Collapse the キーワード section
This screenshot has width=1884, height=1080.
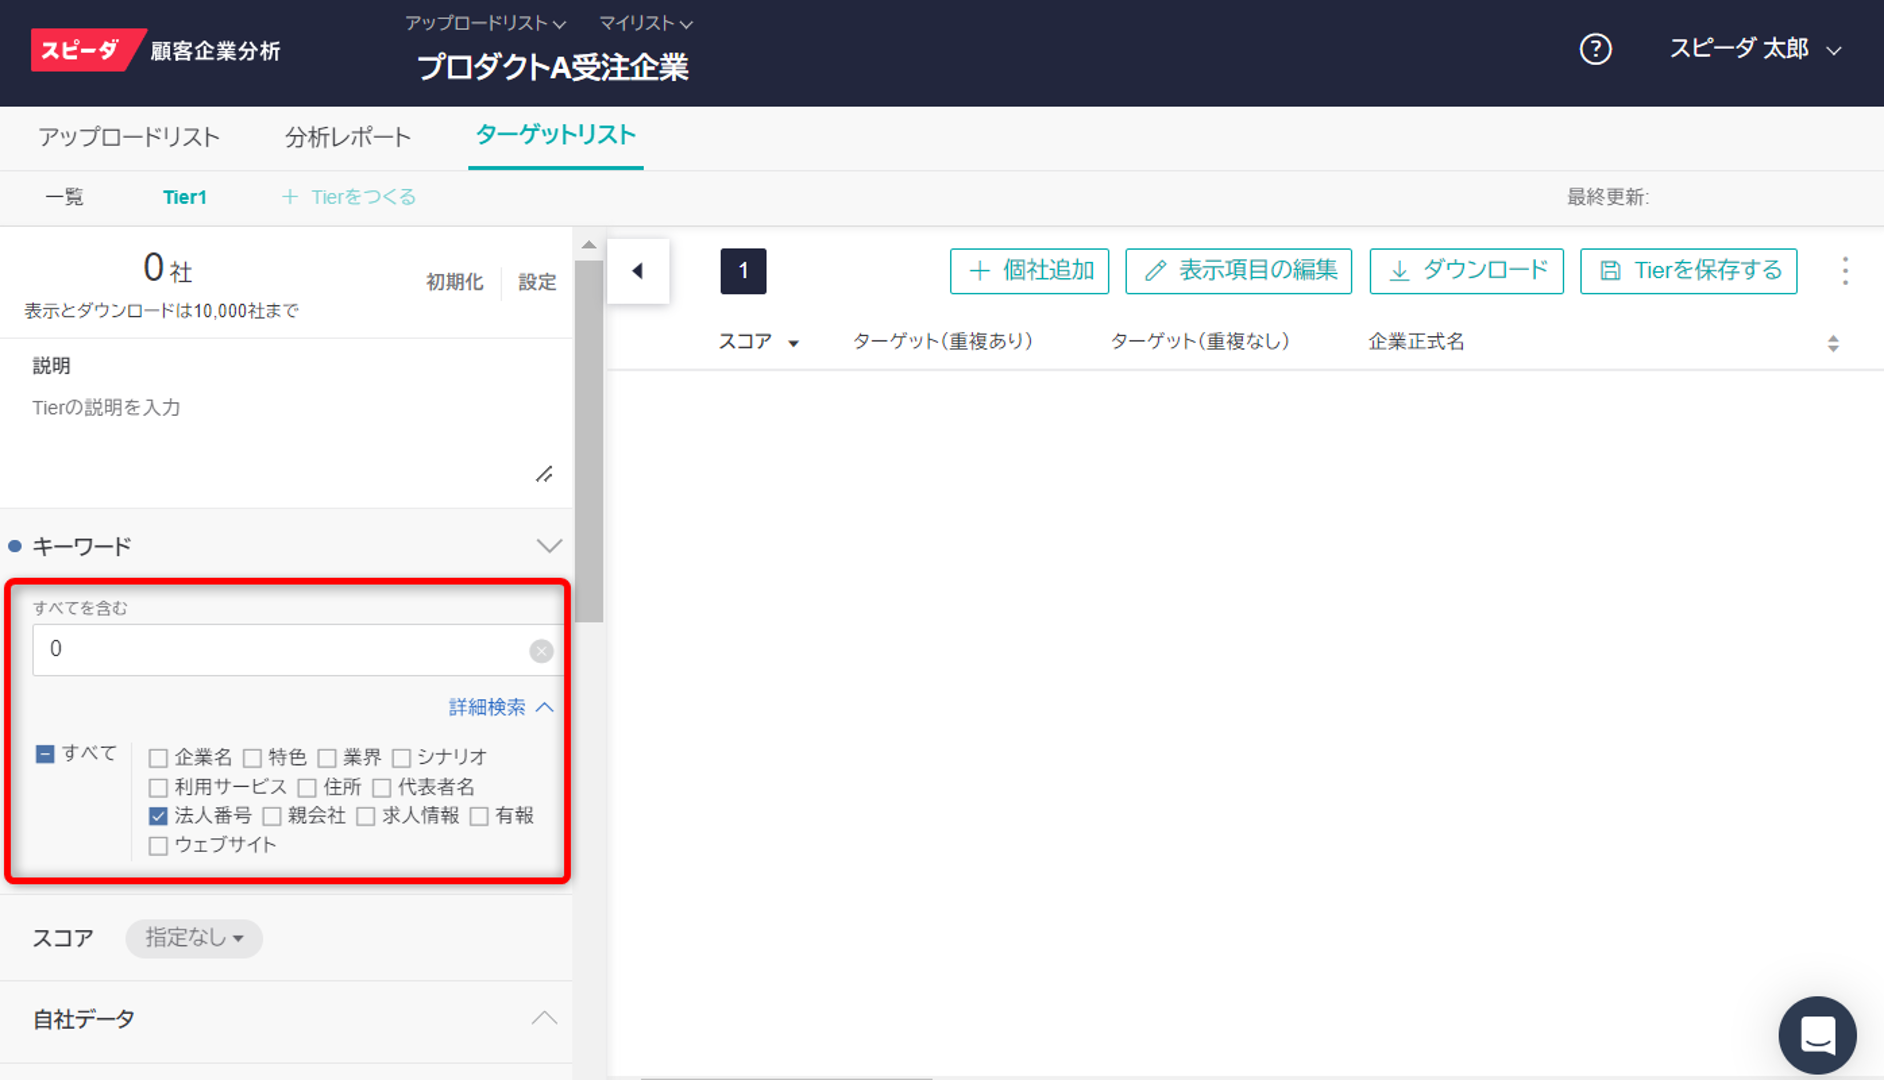coord(548,546)
